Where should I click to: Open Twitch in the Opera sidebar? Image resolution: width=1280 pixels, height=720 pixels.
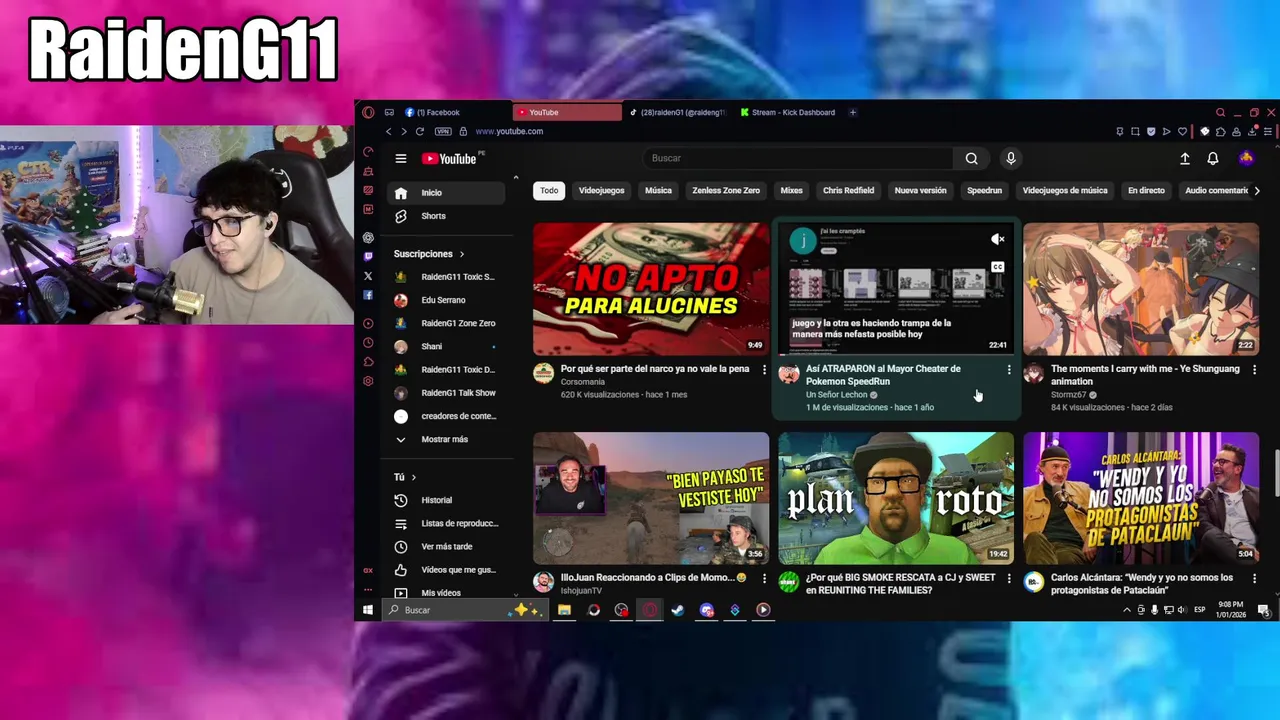tap(368, 257)
